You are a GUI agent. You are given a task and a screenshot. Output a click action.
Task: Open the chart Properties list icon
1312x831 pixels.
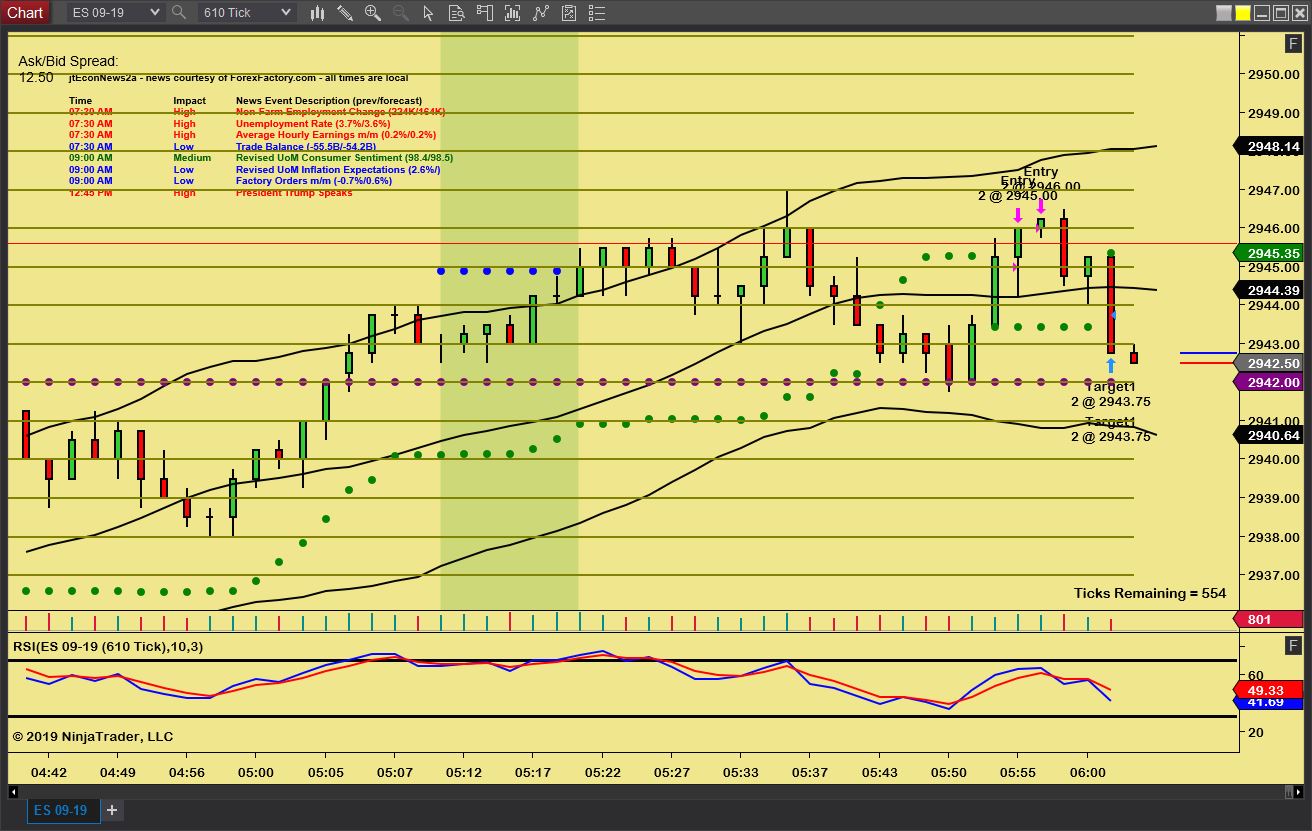coord(598,13)
